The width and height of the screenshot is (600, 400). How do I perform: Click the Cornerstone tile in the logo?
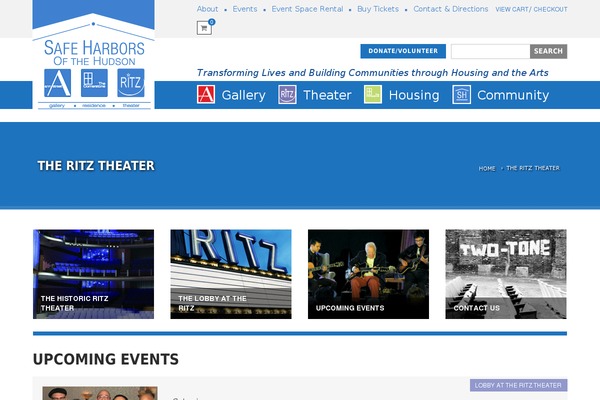click(94, 83)
